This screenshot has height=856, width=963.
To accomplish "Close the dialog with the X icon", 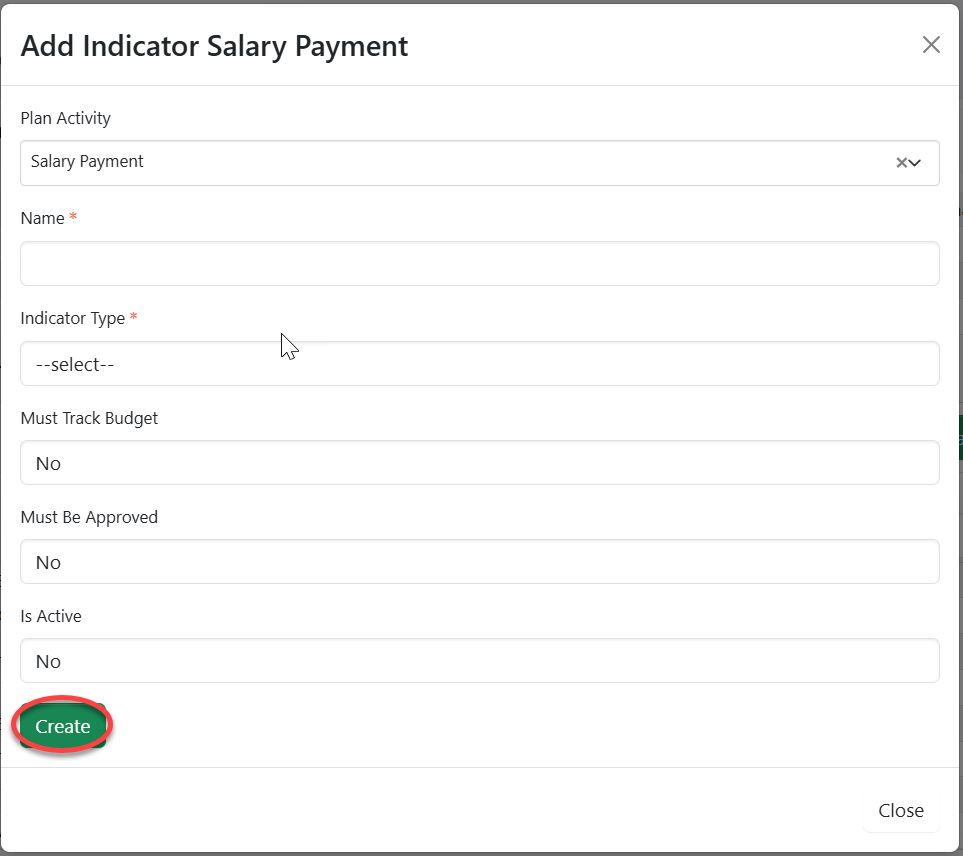I will pos(931,45).
